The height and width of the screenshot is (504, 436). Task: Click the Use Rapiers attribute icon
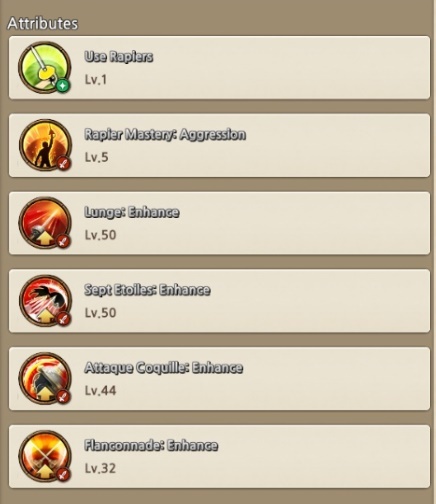pyautogui.click(x=45, y=67)
